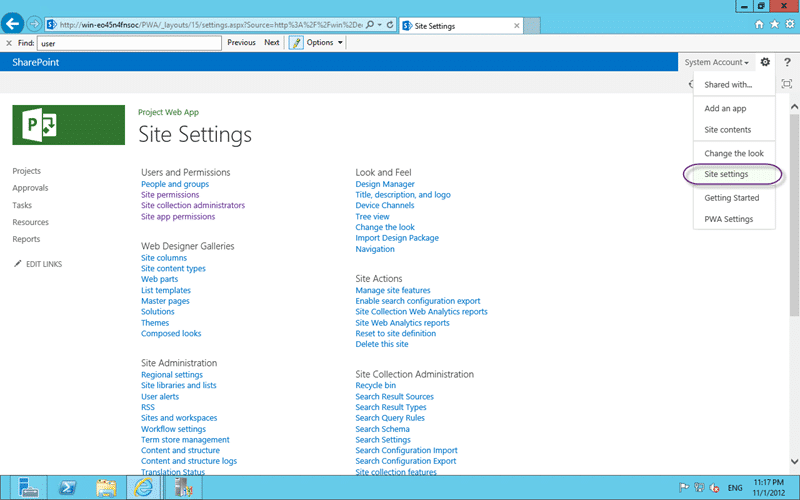Click the SharePoint favicon in address bar
Screen dimensions: 800x500
[x=51, y=24]
